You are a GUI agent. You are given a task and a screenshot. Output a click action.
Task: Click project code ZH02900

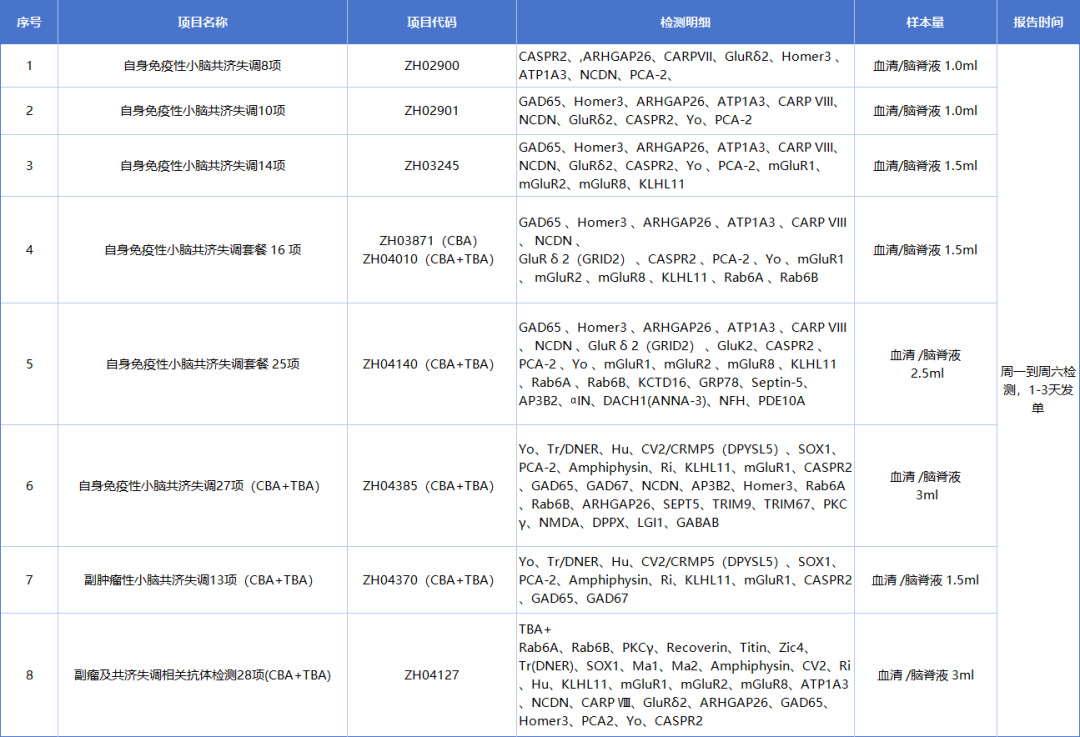click(430, 65)
